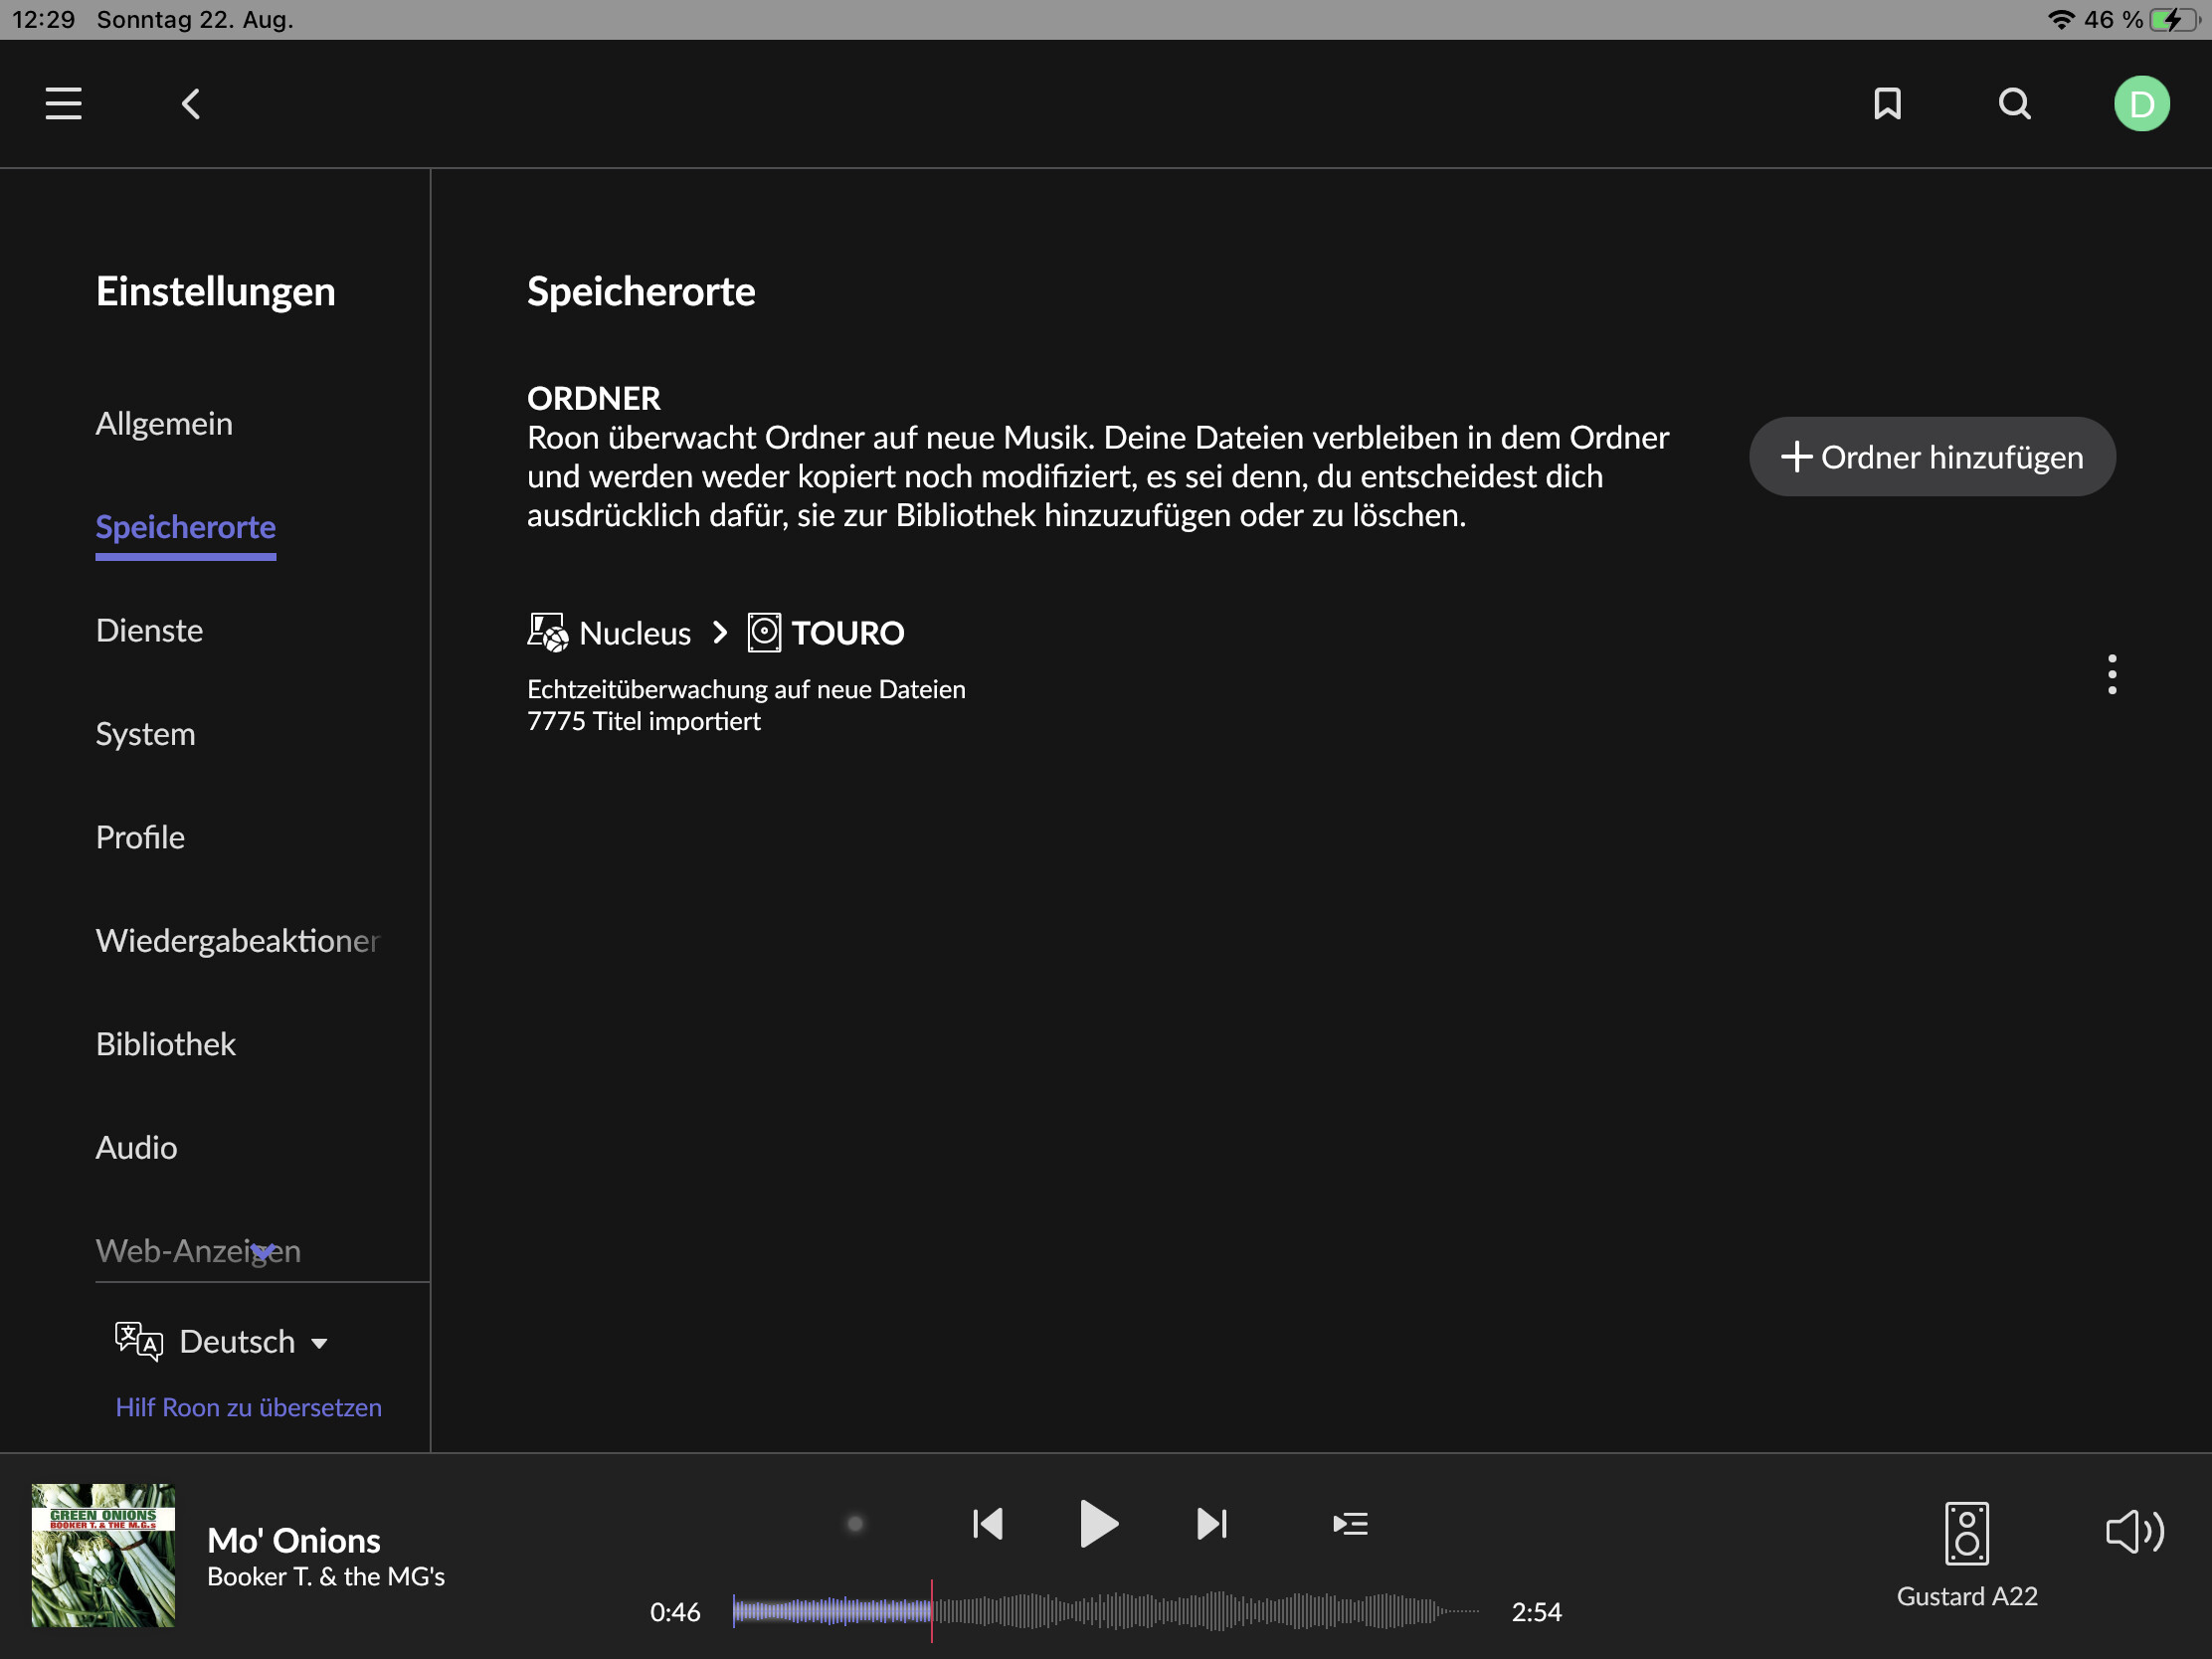Go back using the back arrow
Image resolution: width=2212 pixels, height=1659 pixels.
(190, 103)
